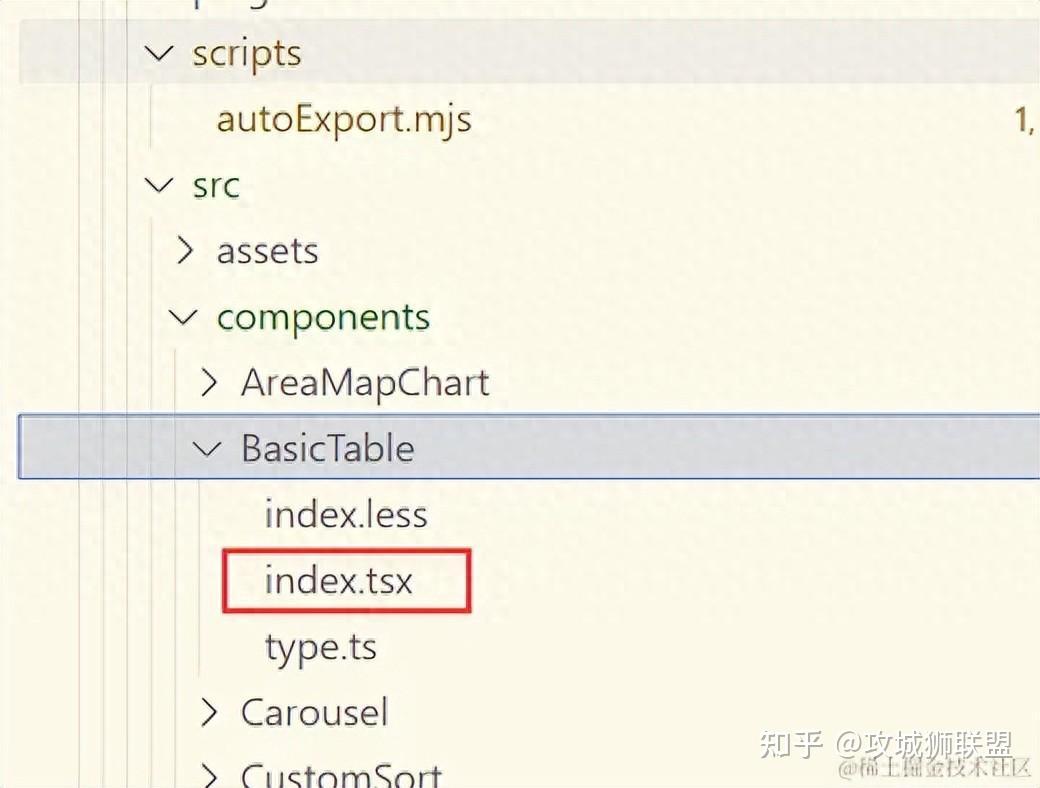Expand the assets folder chevron
The height and width of the screenshot is (788, 1040).
tap(184, 251)
